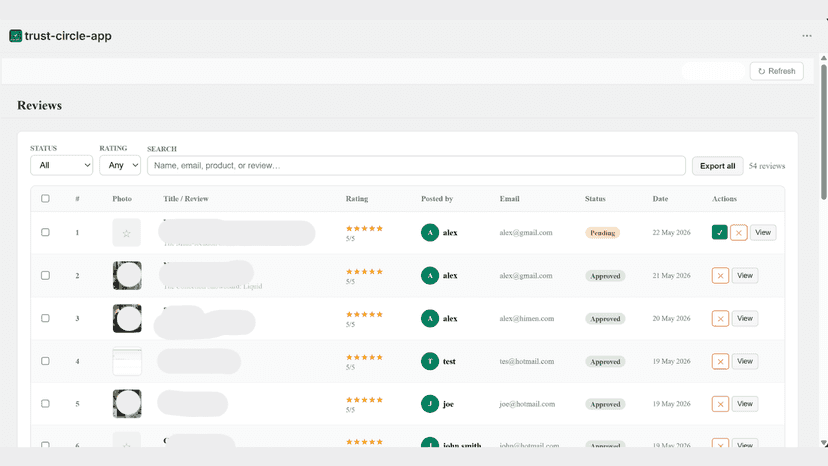The height and width of the screenshot is (466, 828).
Task: View the review posted by joe
Action: pyautogui.click(x=745, y=404)
